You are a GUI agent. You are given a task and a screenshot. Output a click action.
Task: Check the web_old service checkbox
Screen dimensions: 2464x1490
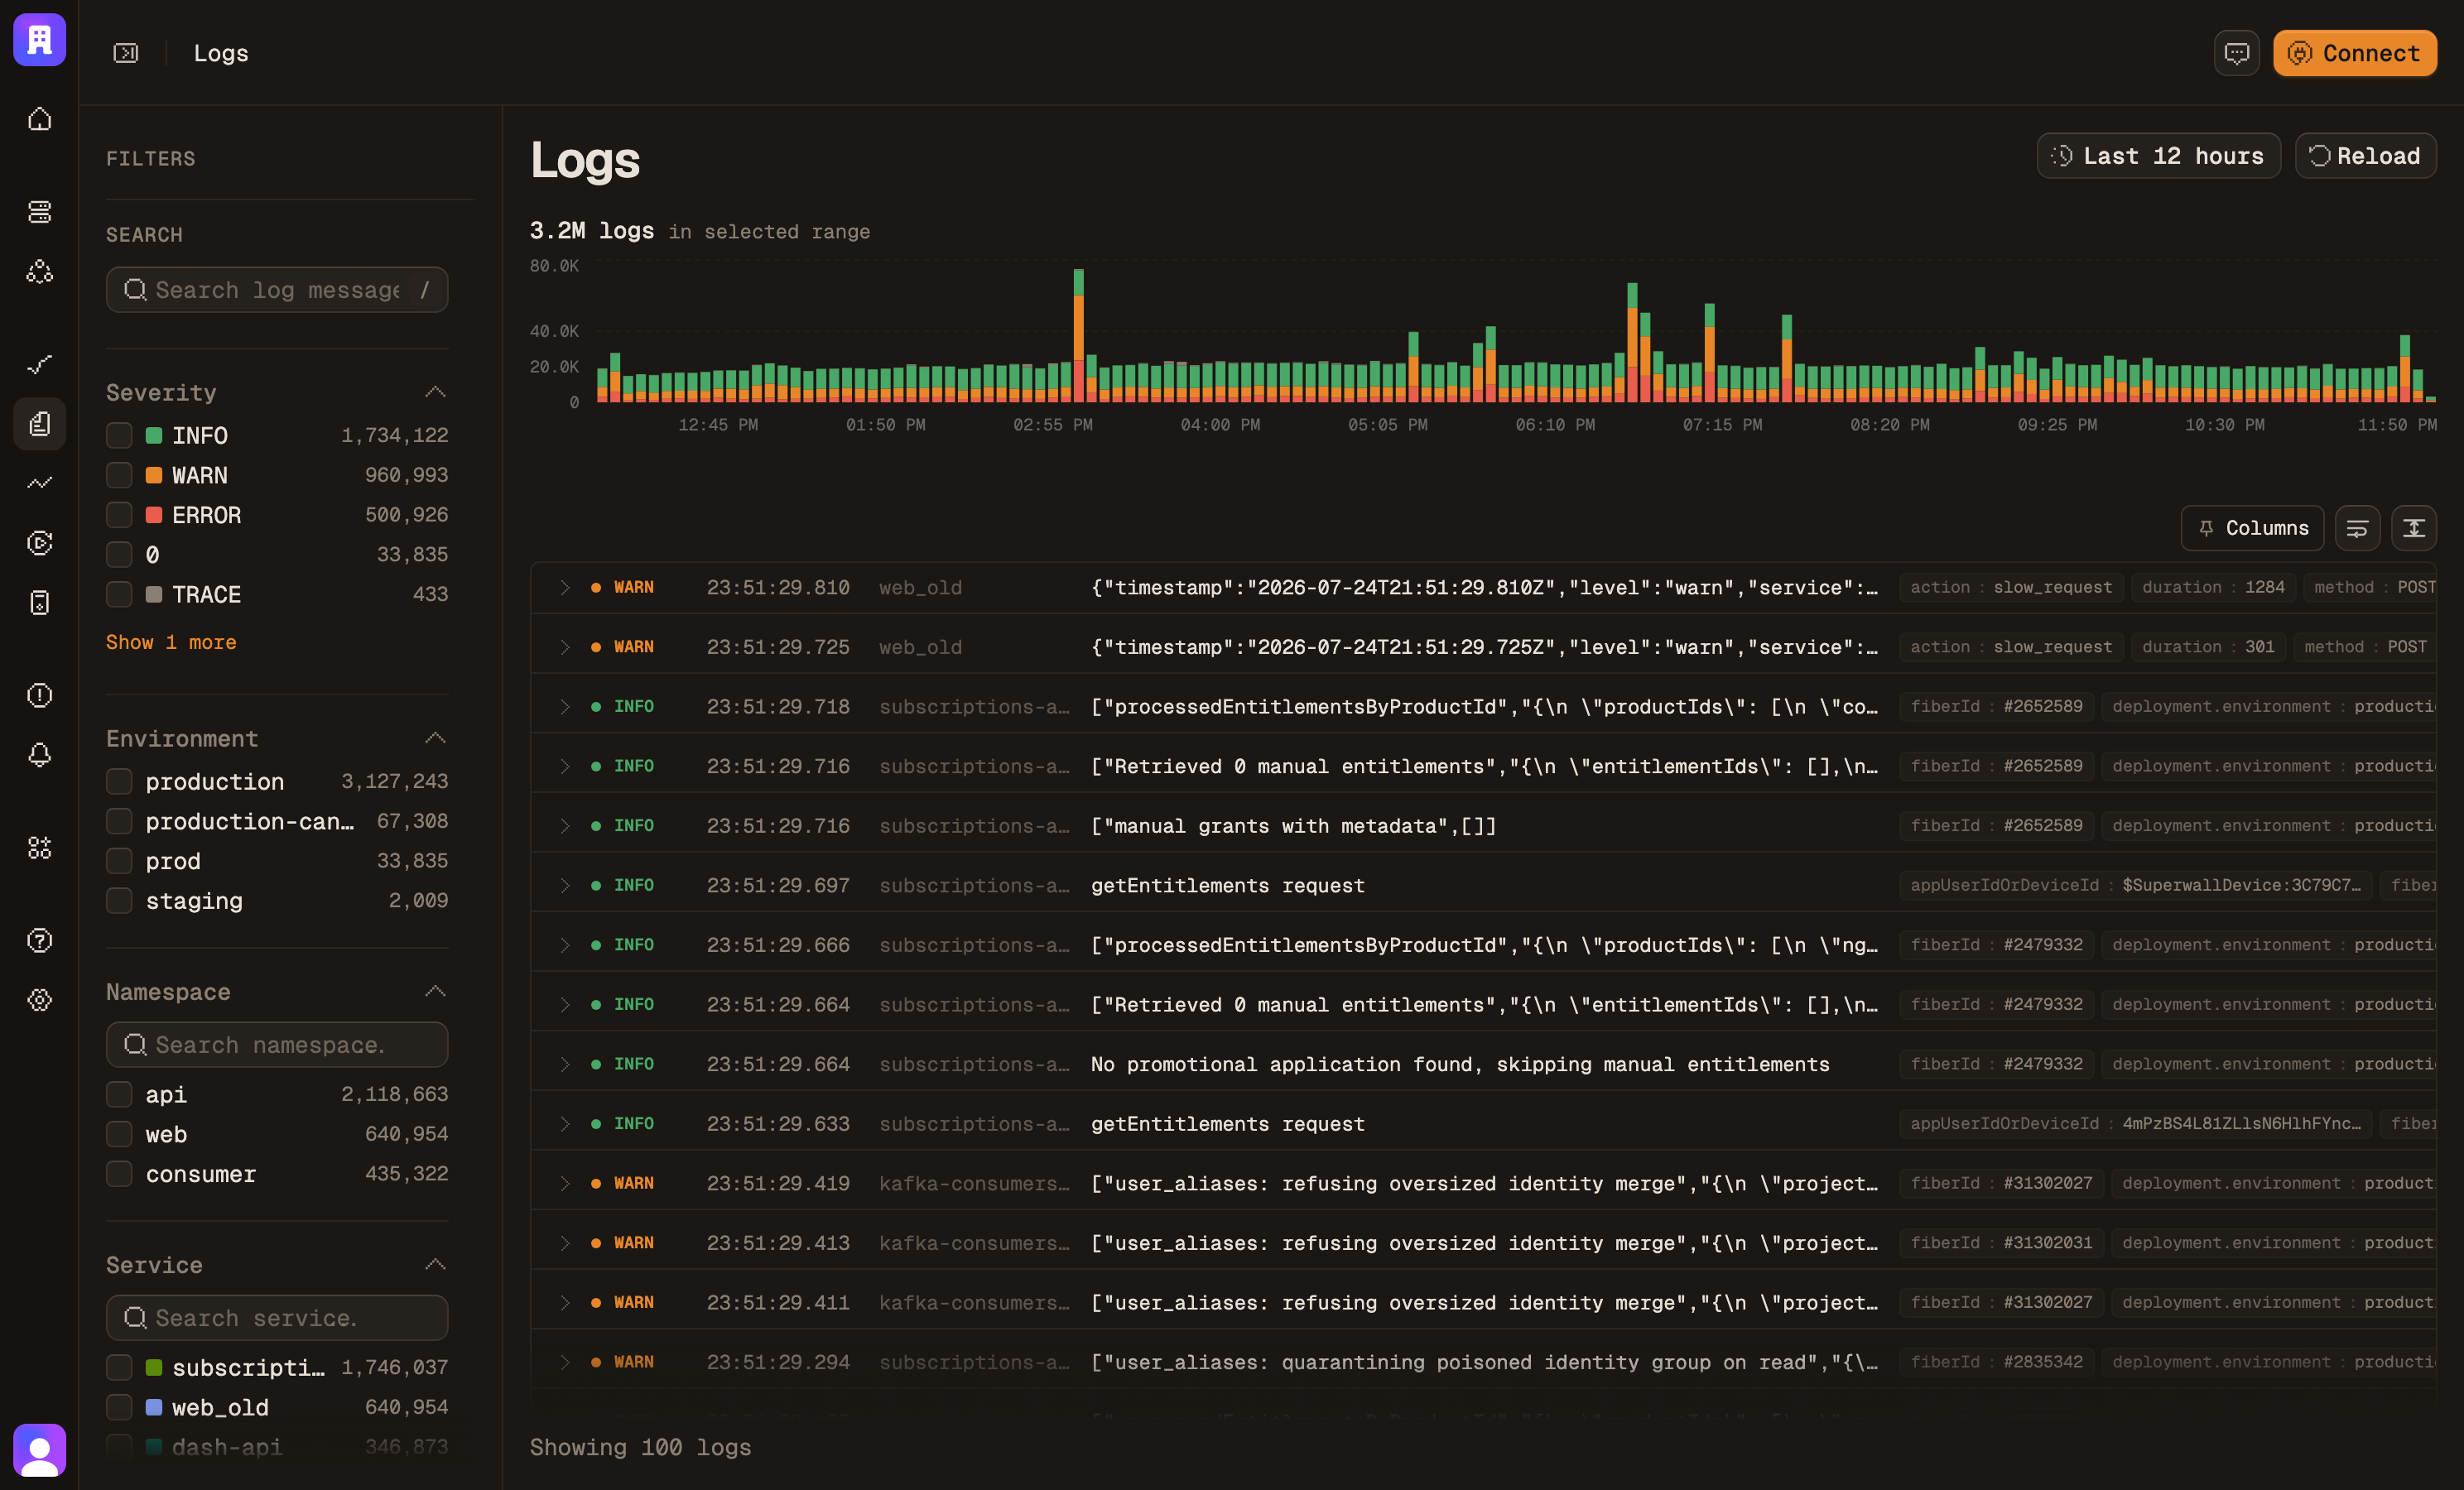(x=119, y=1407)
